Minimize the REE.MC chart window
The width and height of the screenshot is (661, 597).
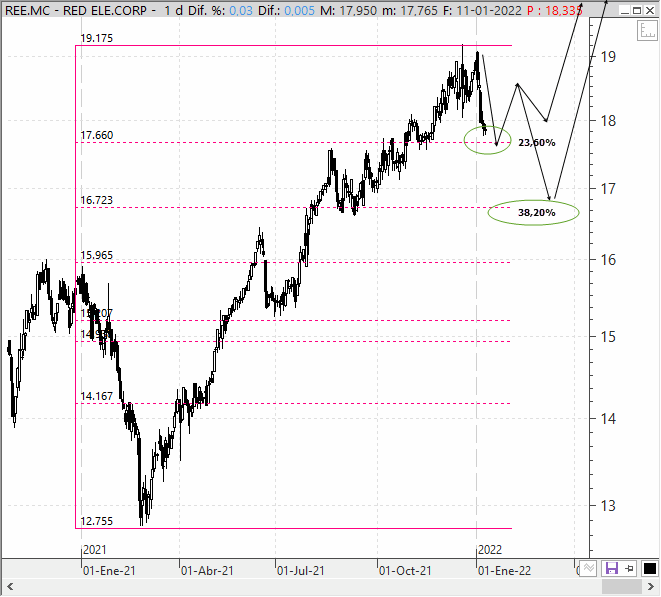point(625,10)
